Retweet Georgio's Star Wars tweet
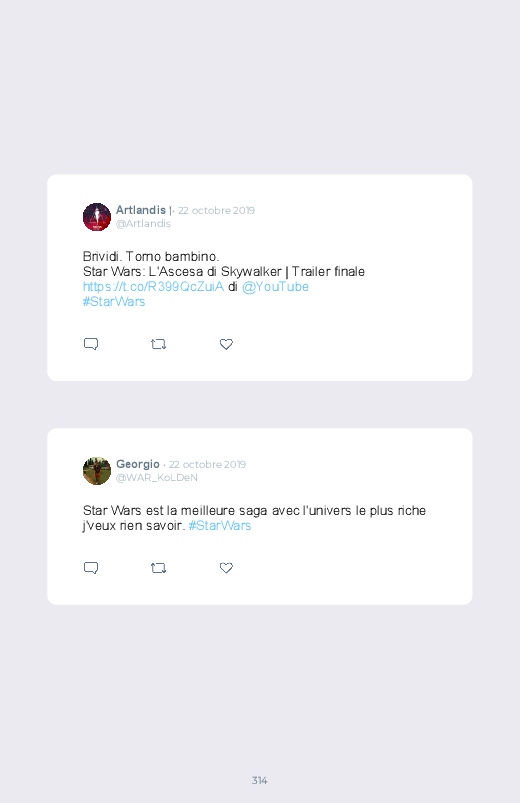 (158, 568)
